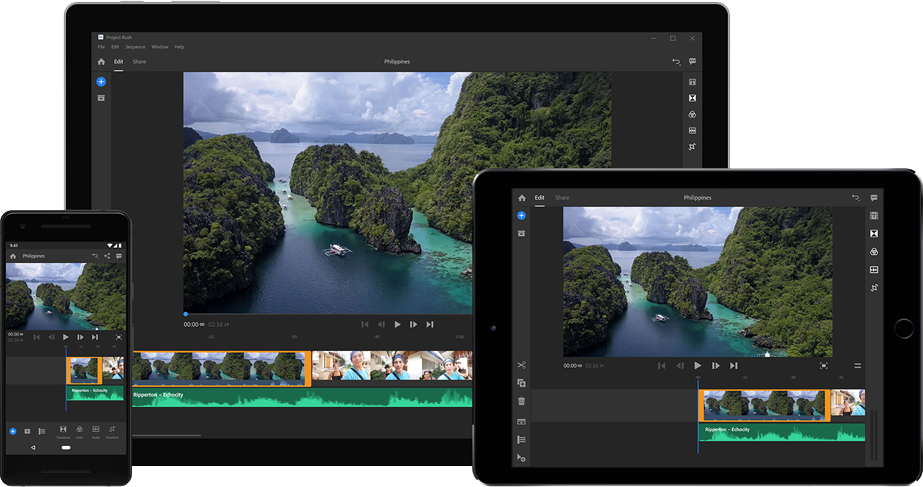Open the Edit menu in desktop menu bar
Viewport: 923px width, 487px height.
point(115,47)
